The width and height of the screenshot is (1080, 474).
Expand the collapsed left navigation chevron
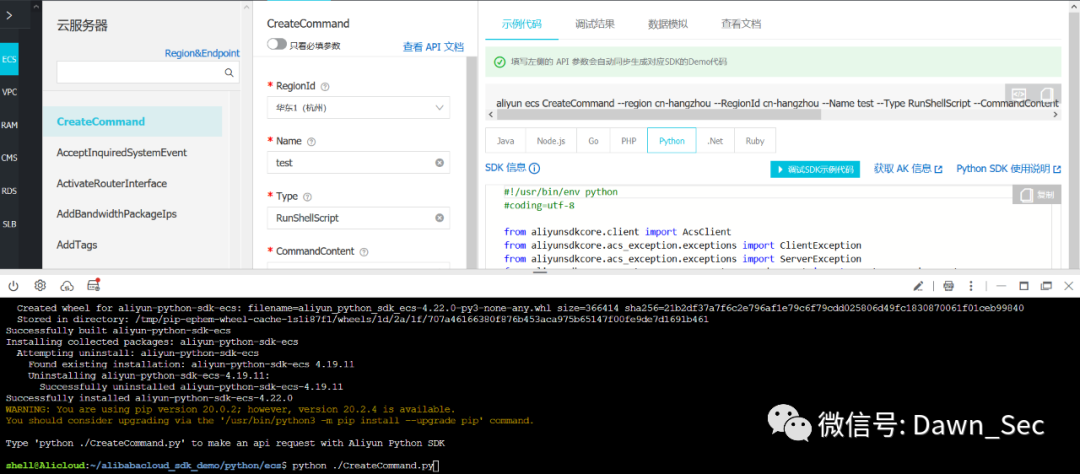(x=9, y=14)
